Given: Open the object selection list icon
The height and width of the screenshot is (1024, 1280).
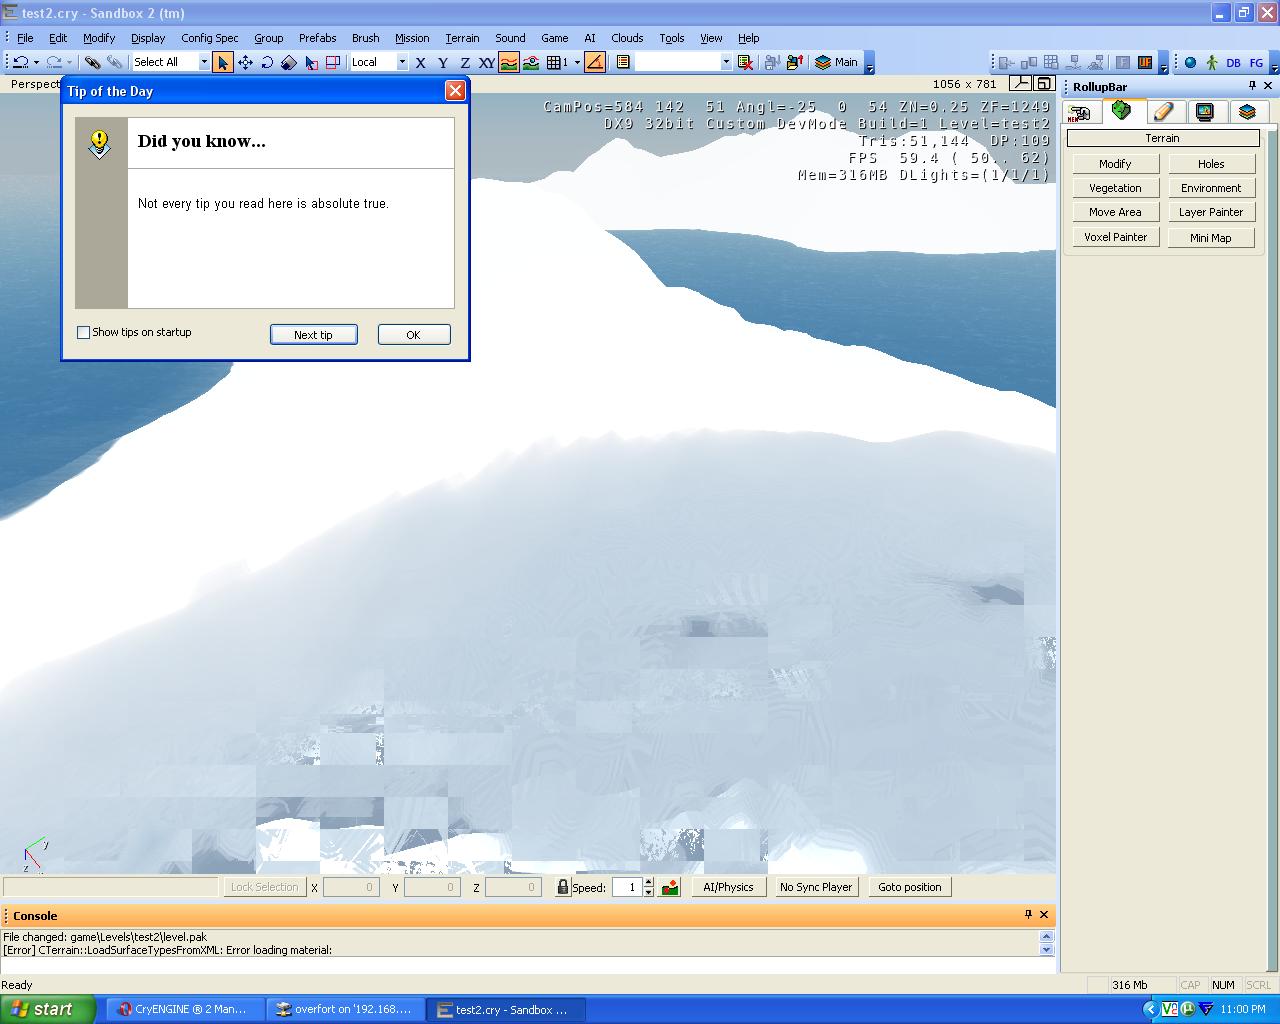Looking at the screenshot, I should tap(622, 62).
